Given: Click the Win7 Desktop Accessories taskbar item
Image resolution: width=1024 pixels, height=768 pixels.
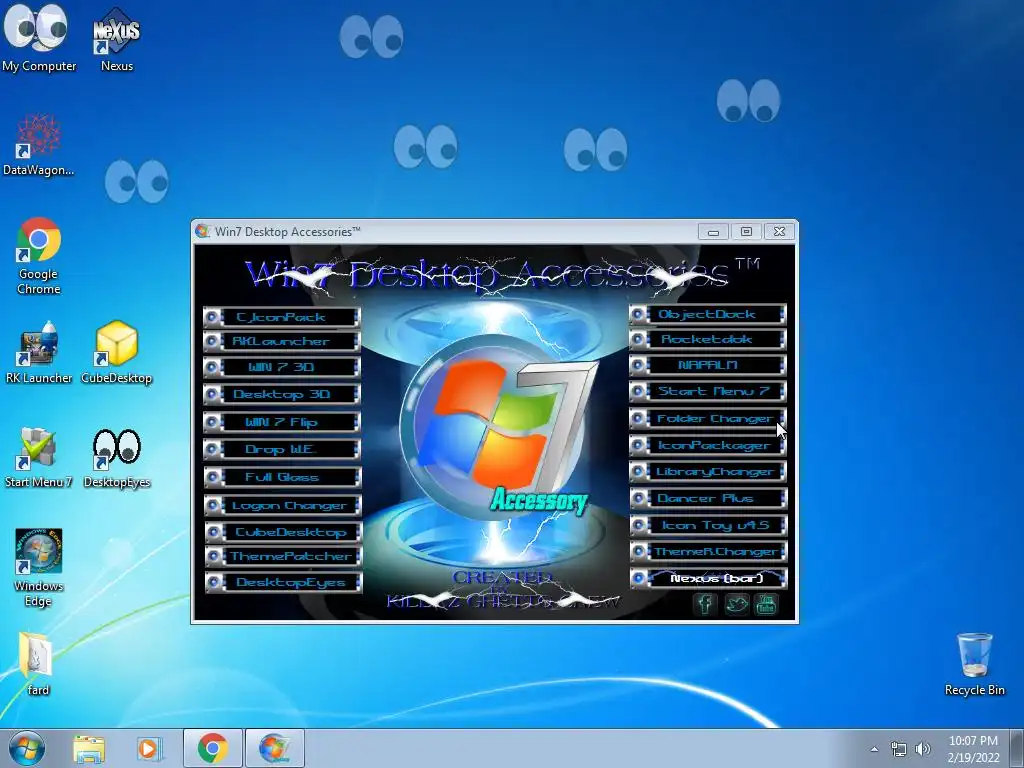Looking at the screenshot, I should click(274, 748).
